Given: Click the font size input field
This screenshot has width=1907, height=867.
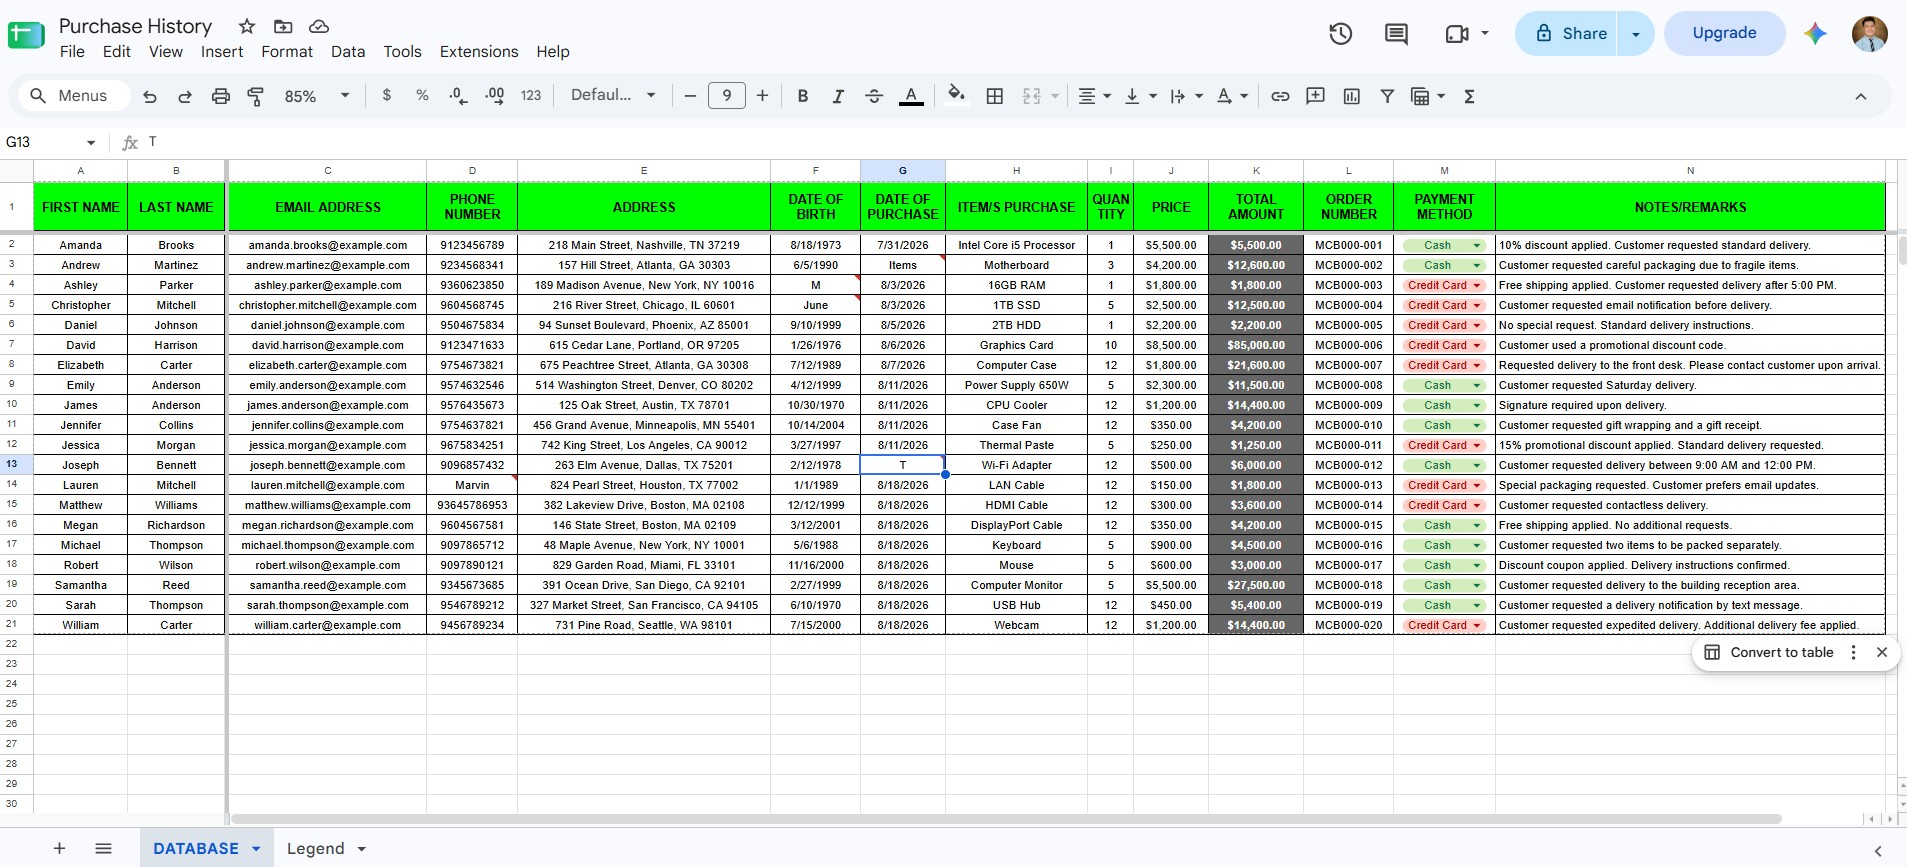Looking at the screenshot, I should click(x=726, y=96).
